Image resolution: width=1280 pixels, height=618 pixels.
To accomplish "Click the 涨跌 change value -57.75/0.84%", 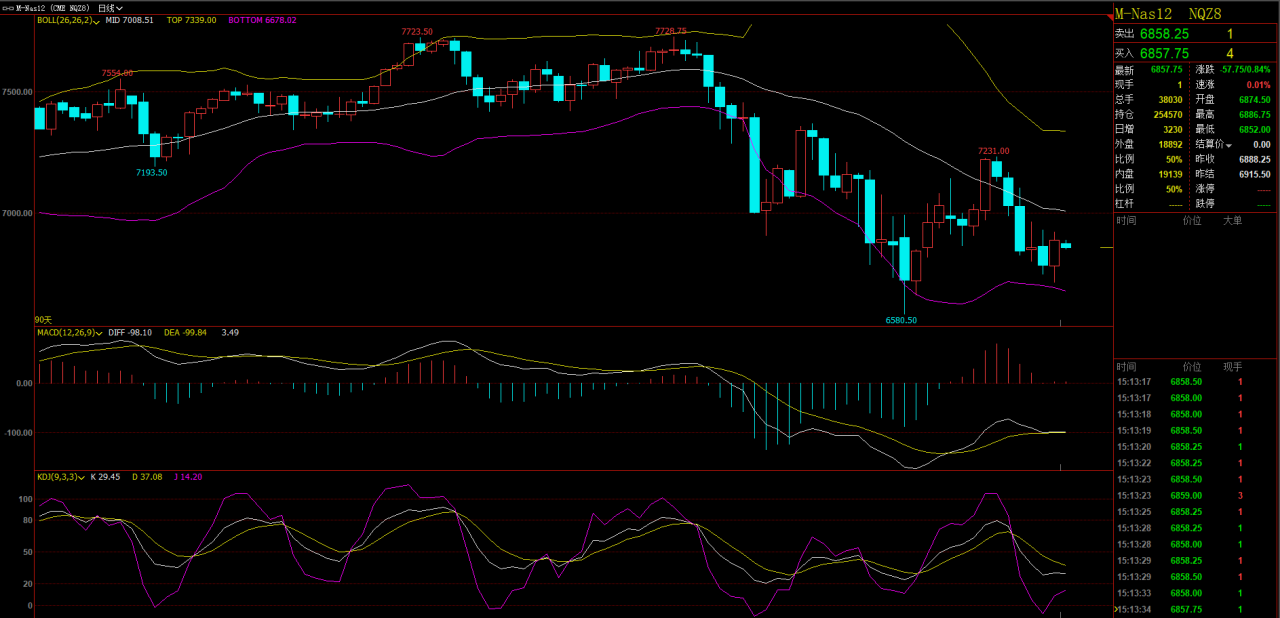I will coord(1245,70).
